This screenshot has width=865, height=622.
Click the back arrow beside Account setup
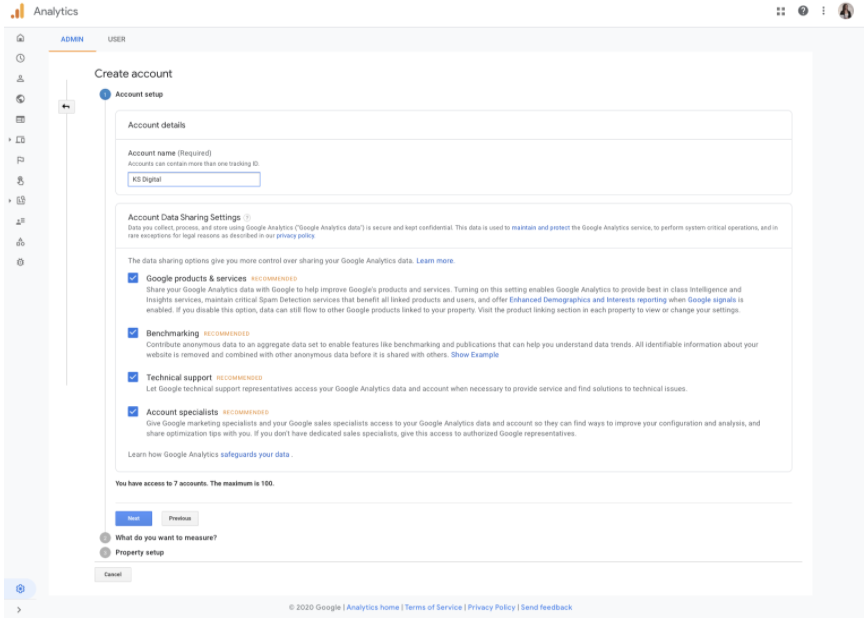[66, 105]
